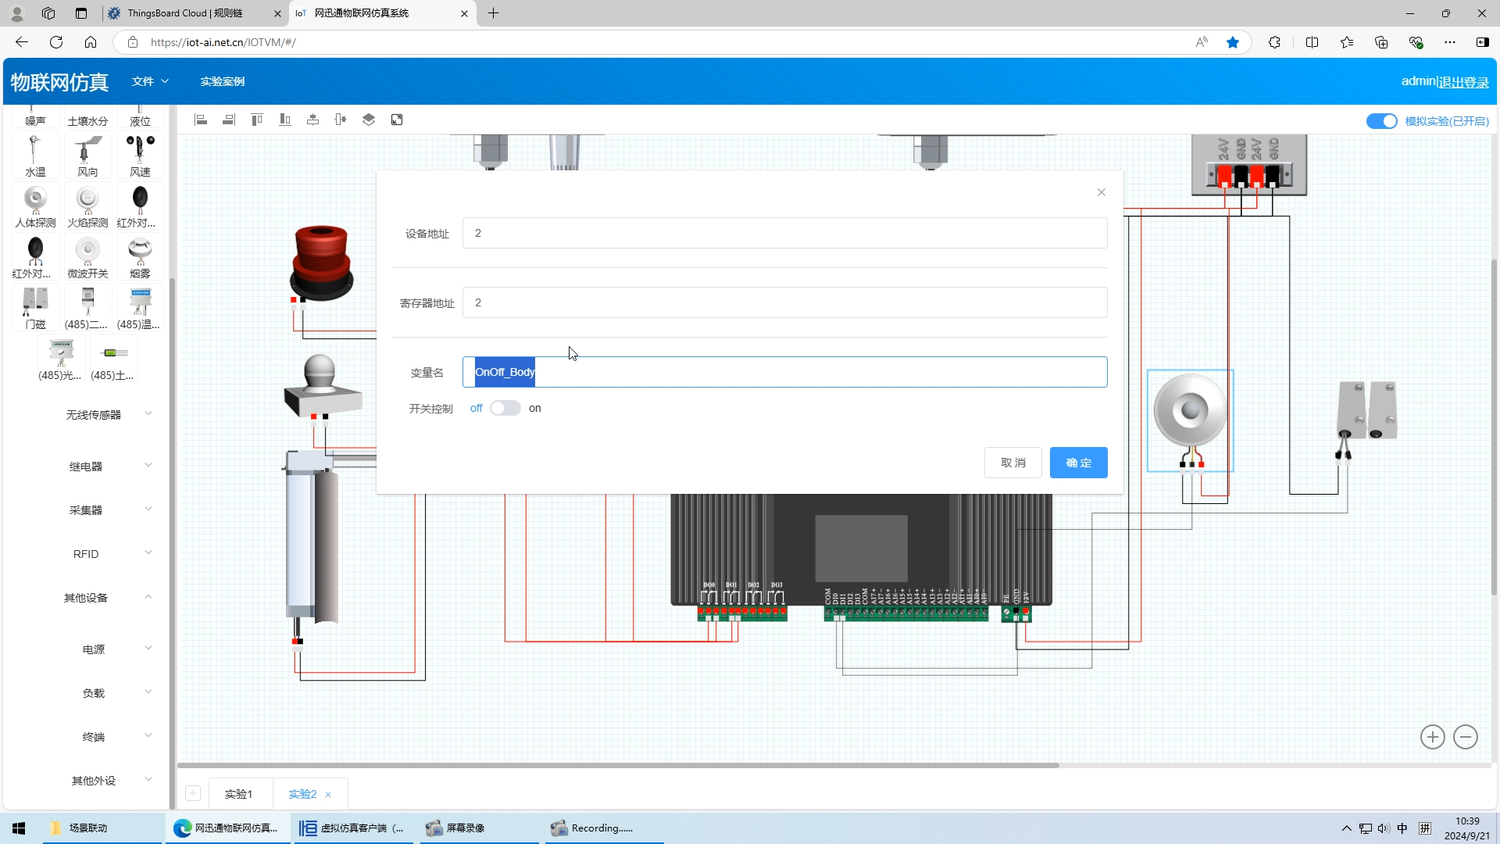Click the 取消 cancel button
Image resolution: width=1500 pixels, height=844 pixels.
point(1012,463)
